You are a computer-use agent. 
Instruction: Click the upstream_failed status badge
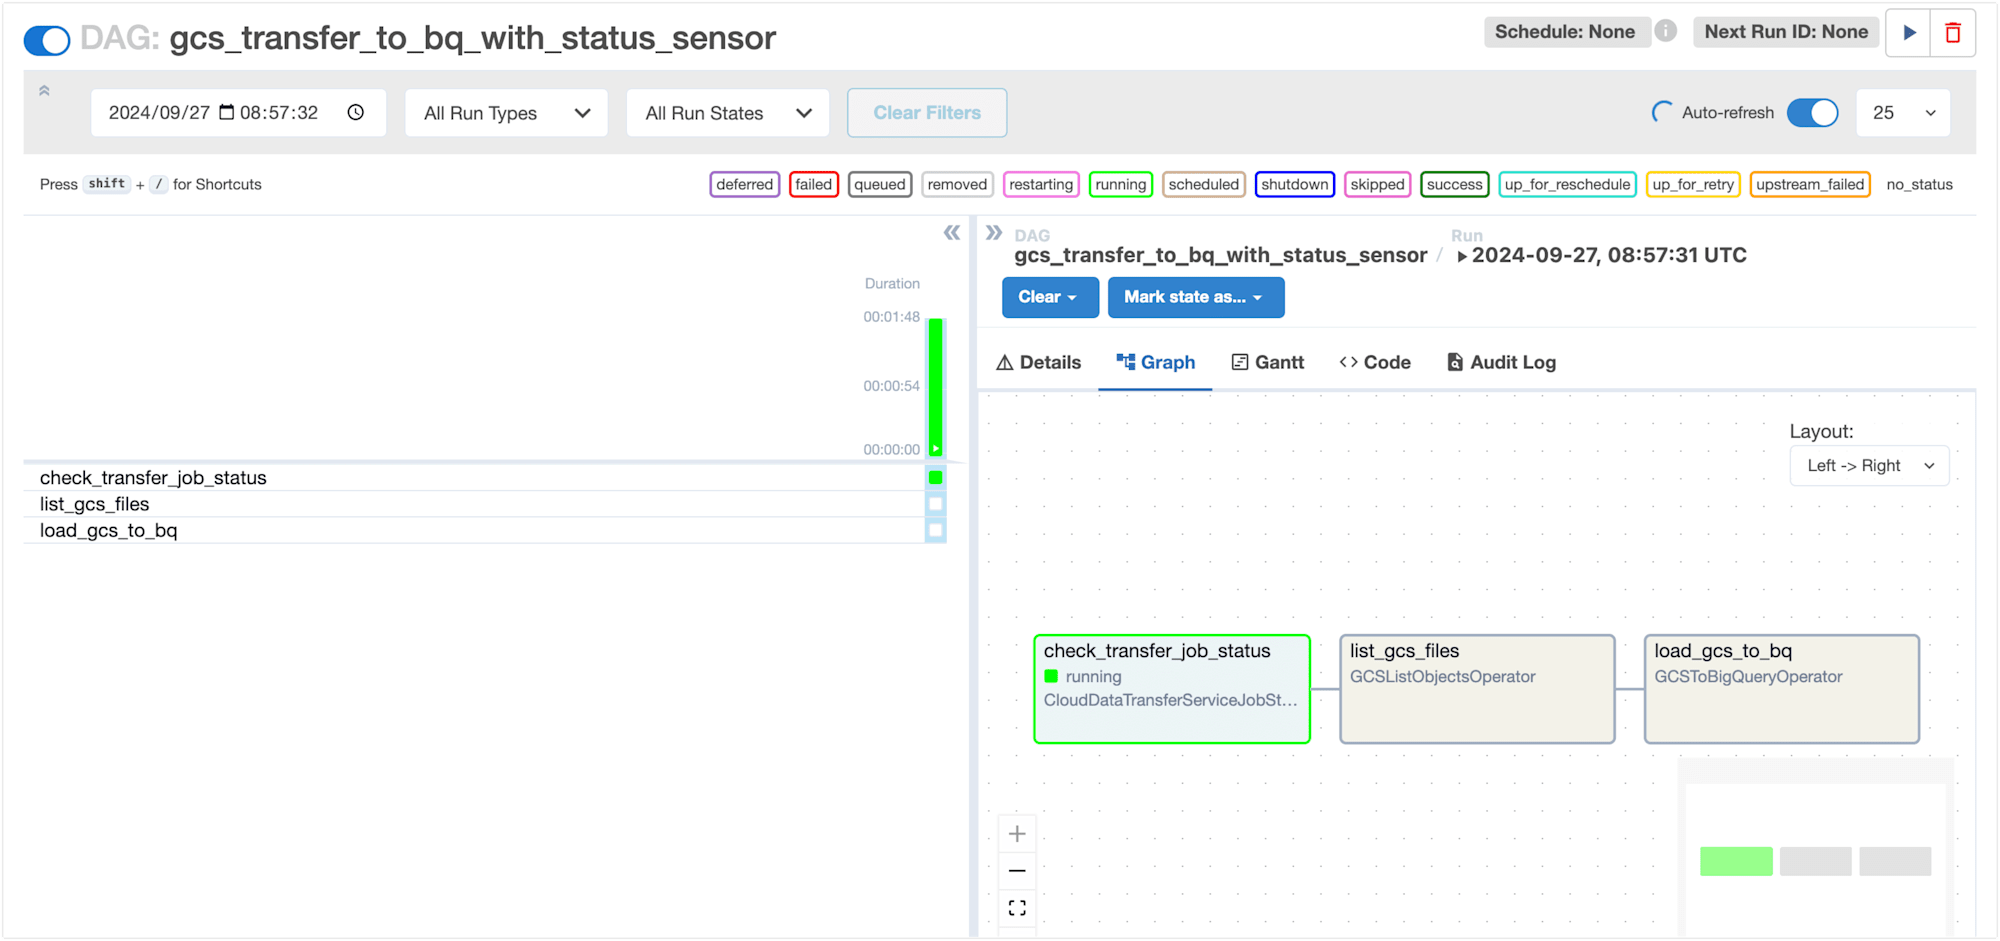click(1809, 184)
